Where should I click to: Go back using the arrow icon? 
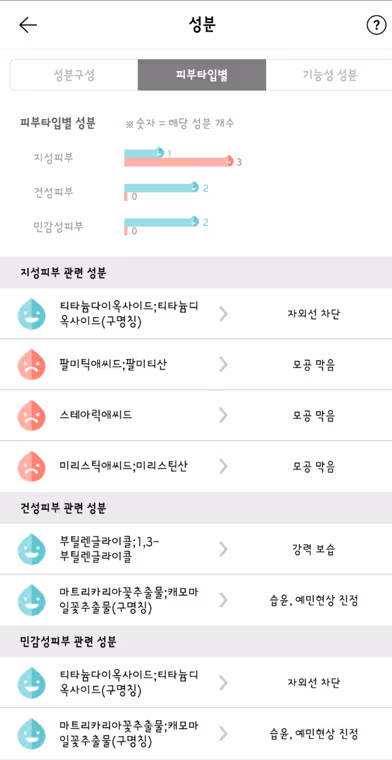point(28,26)
